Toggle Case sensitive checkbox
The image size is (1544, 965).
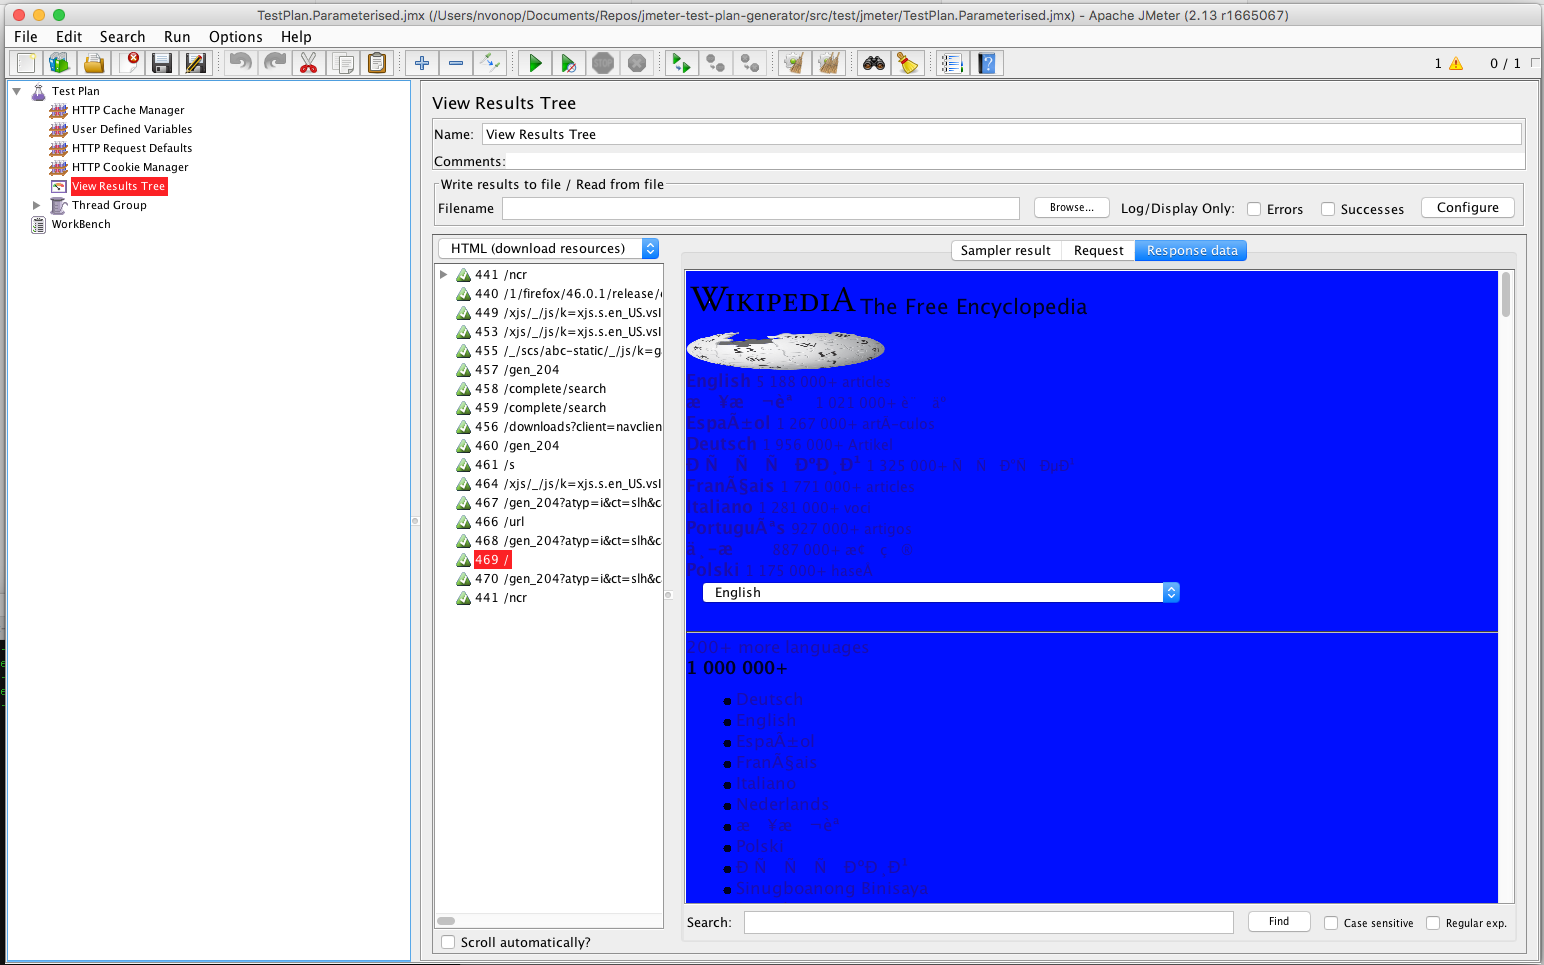(x=1331, y=923)
